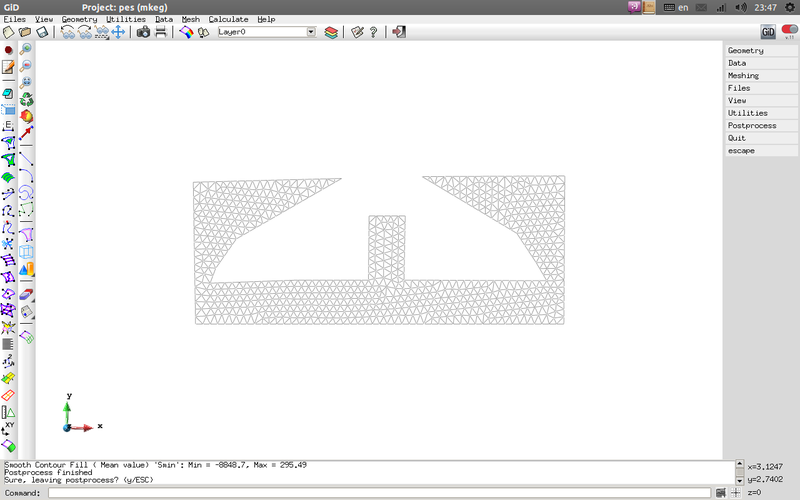Click the blue four-arrow Pan view icon
This screenshot has height=500, width=800.
pos(118,32)
